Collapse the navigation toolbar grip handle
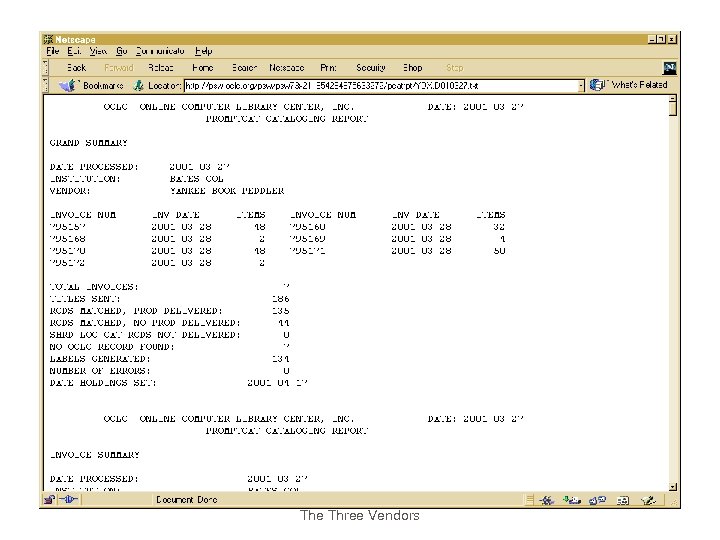The image size is (720, 540). pyautogui.click(x=45, y=68)
